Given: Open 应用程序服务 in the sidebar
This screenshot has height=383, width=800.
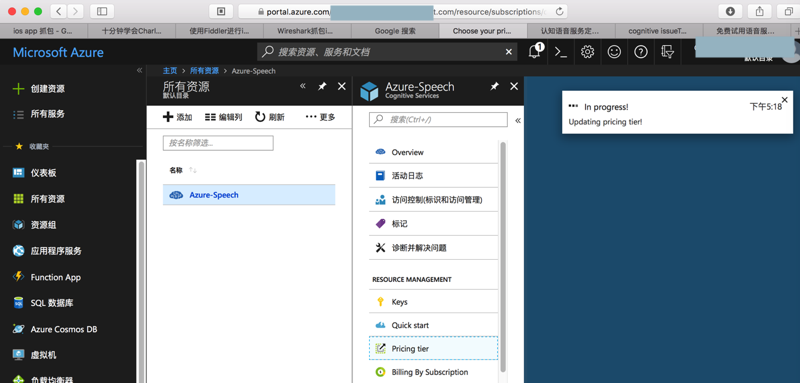Looking at the screenshot, I should pos(47,251).
